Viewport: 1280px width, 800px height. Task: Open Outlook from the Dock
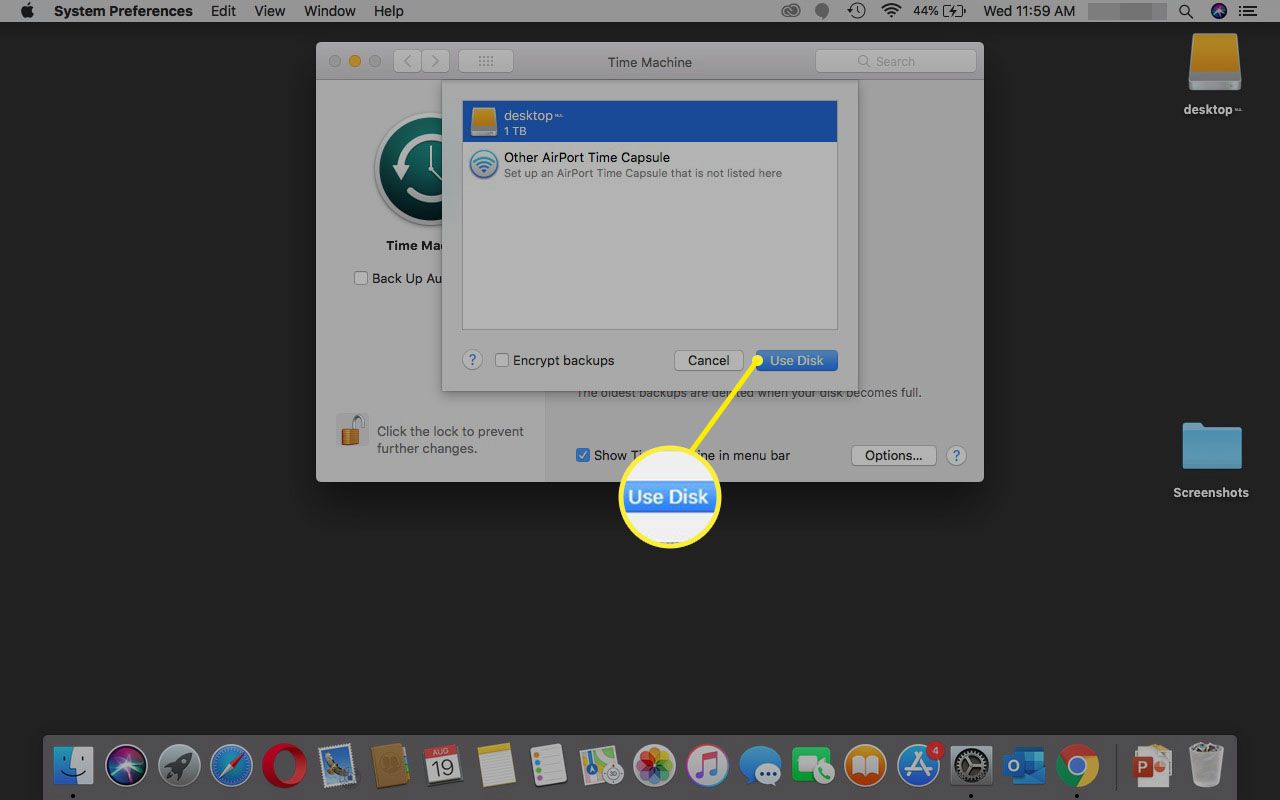point(1024,767)
